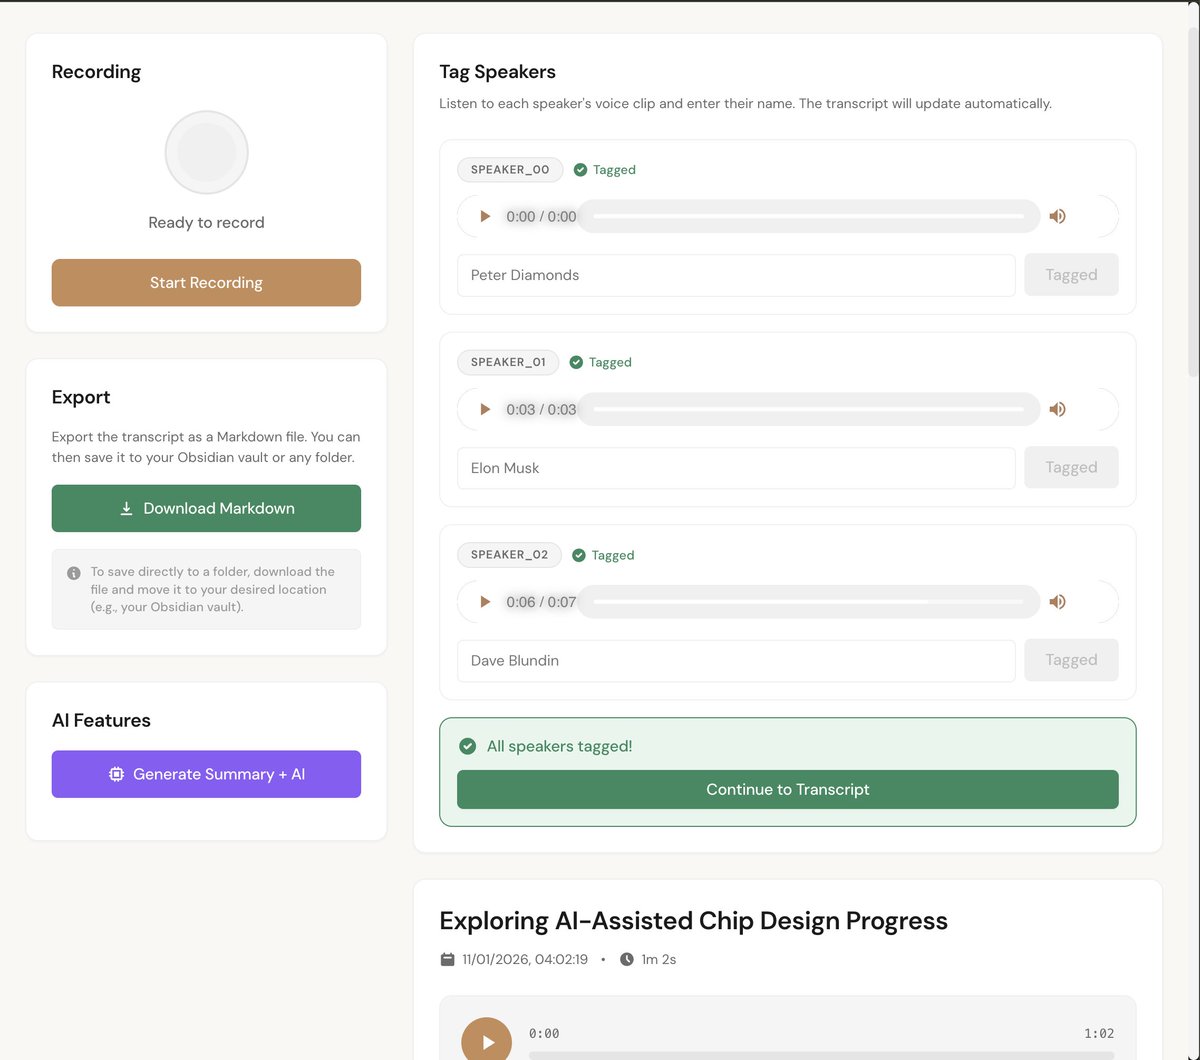The height and width of the screenshot is (1060, 1200).
Task: Play the SPEAKER_00 voice clip
Action: (485, 216)
